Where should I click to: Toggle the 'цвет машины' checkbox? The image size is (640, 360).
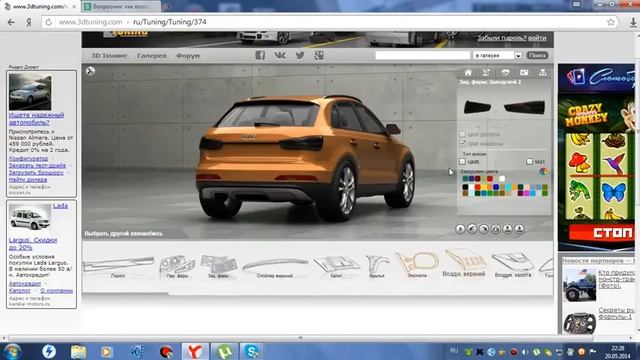tap(462, 143)
